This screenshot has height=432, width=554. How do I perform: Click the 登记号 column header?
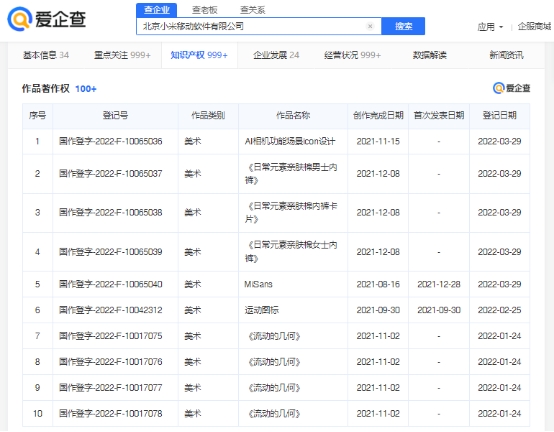point(115,115)
